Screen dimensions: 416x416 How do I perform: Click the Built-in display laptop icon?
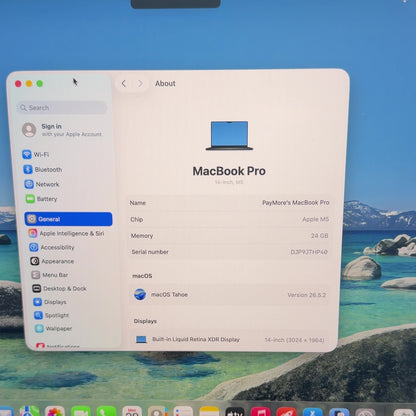click(141, 339)
